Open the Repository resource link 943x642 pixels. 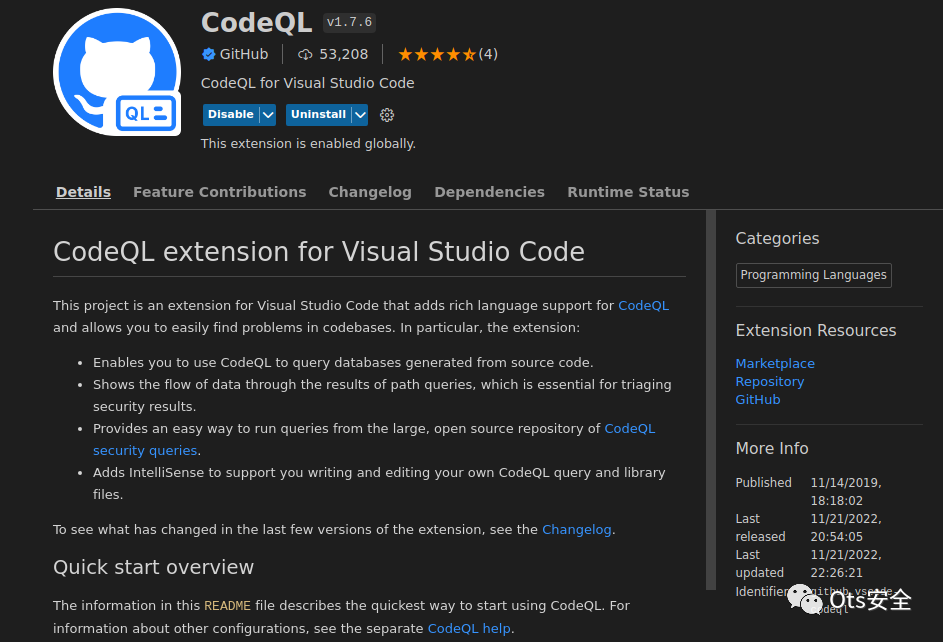coord(769,381)
